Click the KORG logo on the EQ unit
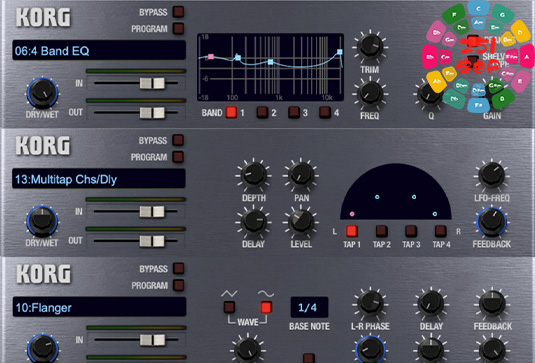The image size is (535, 363). pos(43,17)
